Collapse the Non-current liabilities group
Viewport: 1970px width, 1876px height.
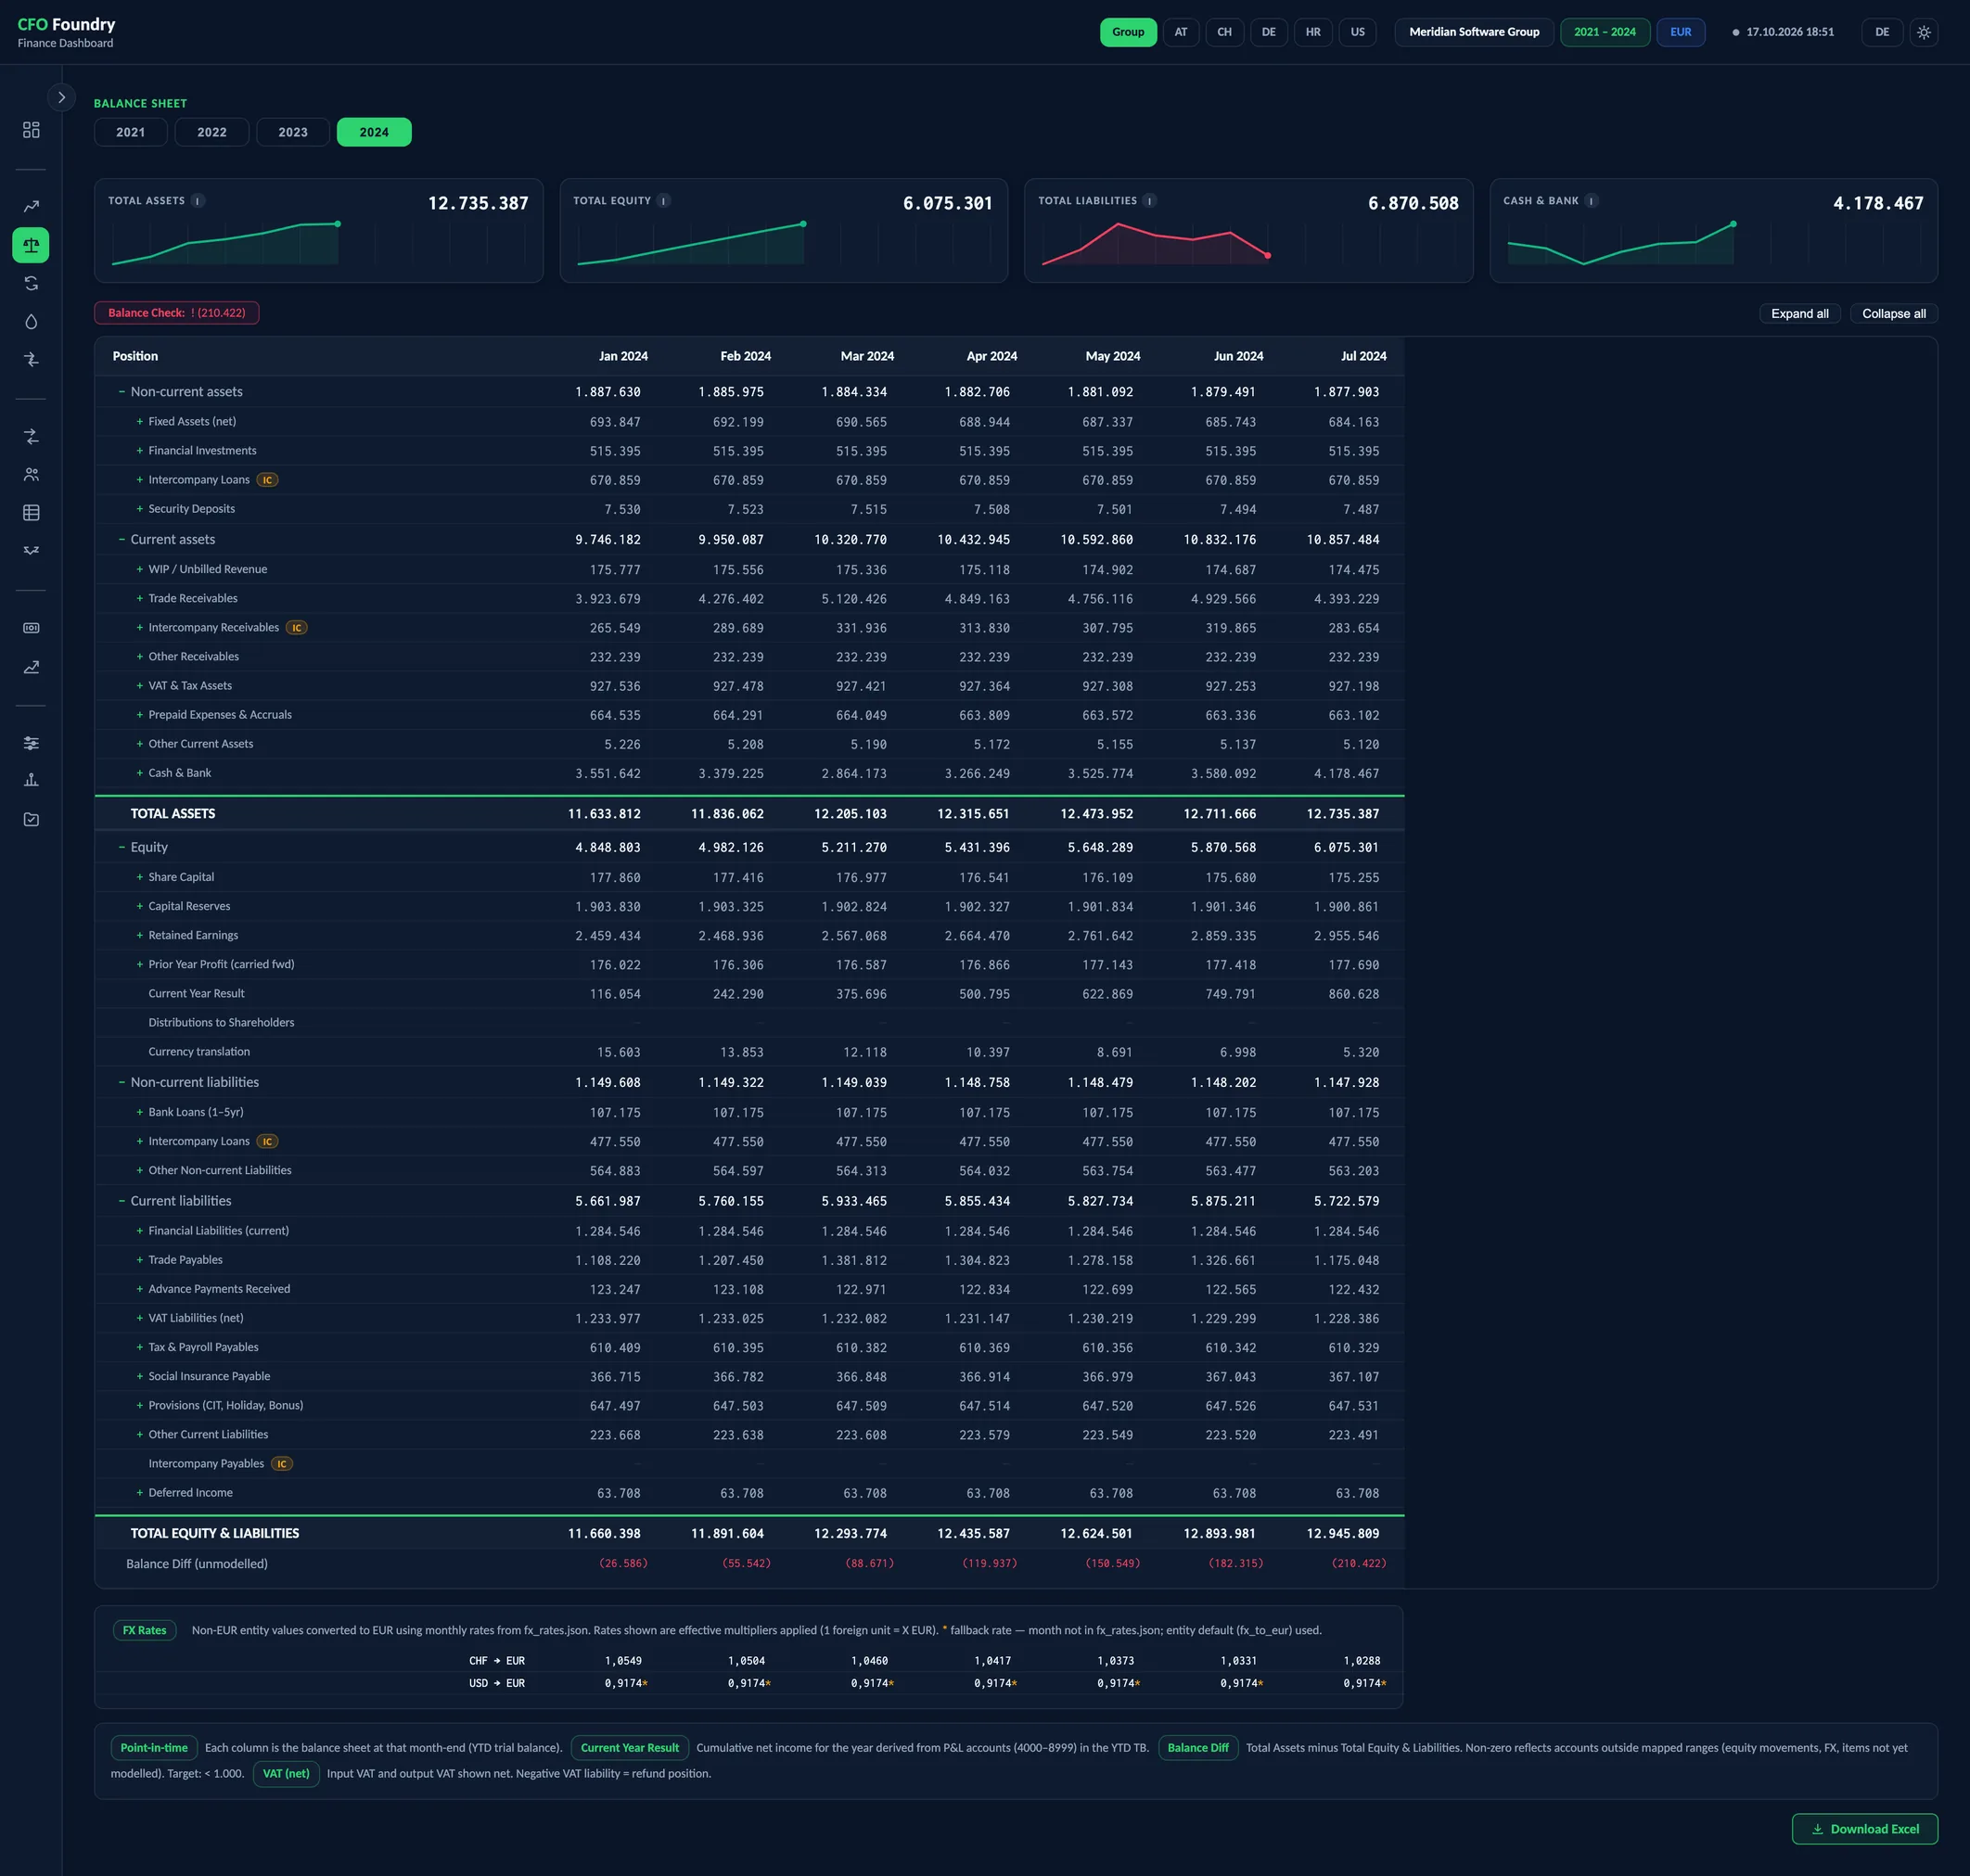(x=122, y=1082)
